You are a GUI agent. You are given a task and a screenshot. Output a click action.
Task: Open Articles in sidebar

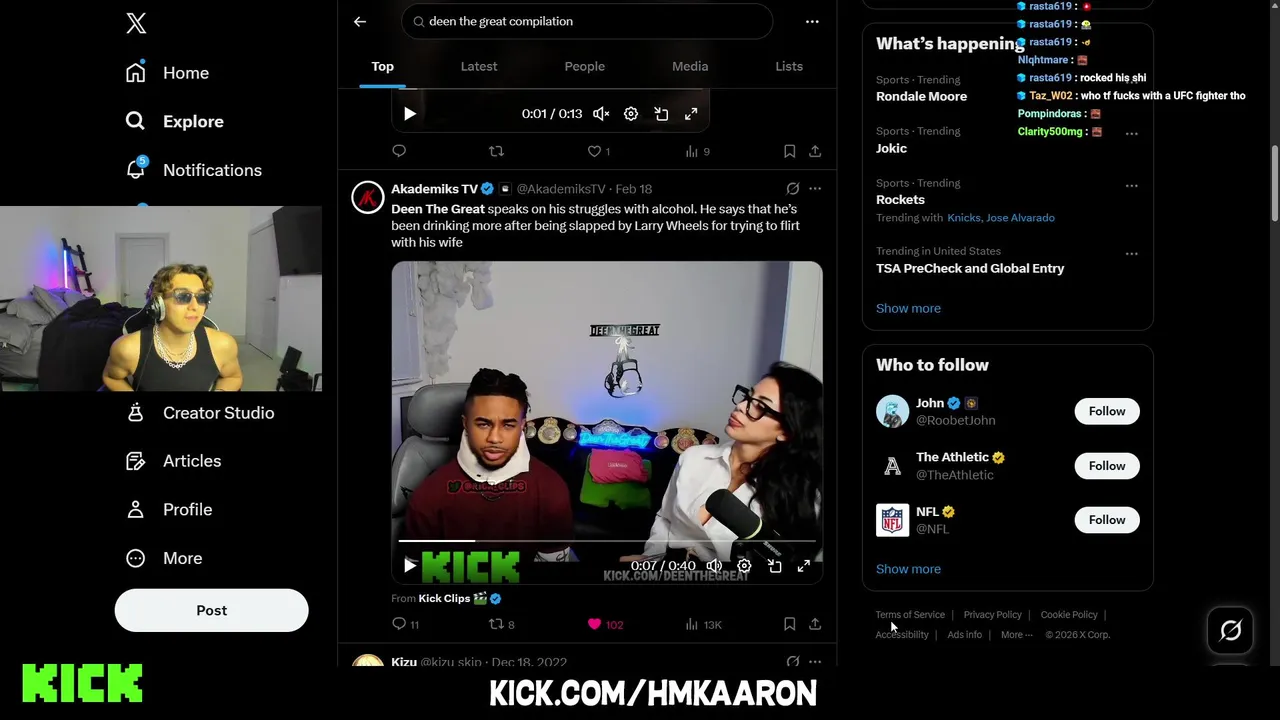pos(174,461)
